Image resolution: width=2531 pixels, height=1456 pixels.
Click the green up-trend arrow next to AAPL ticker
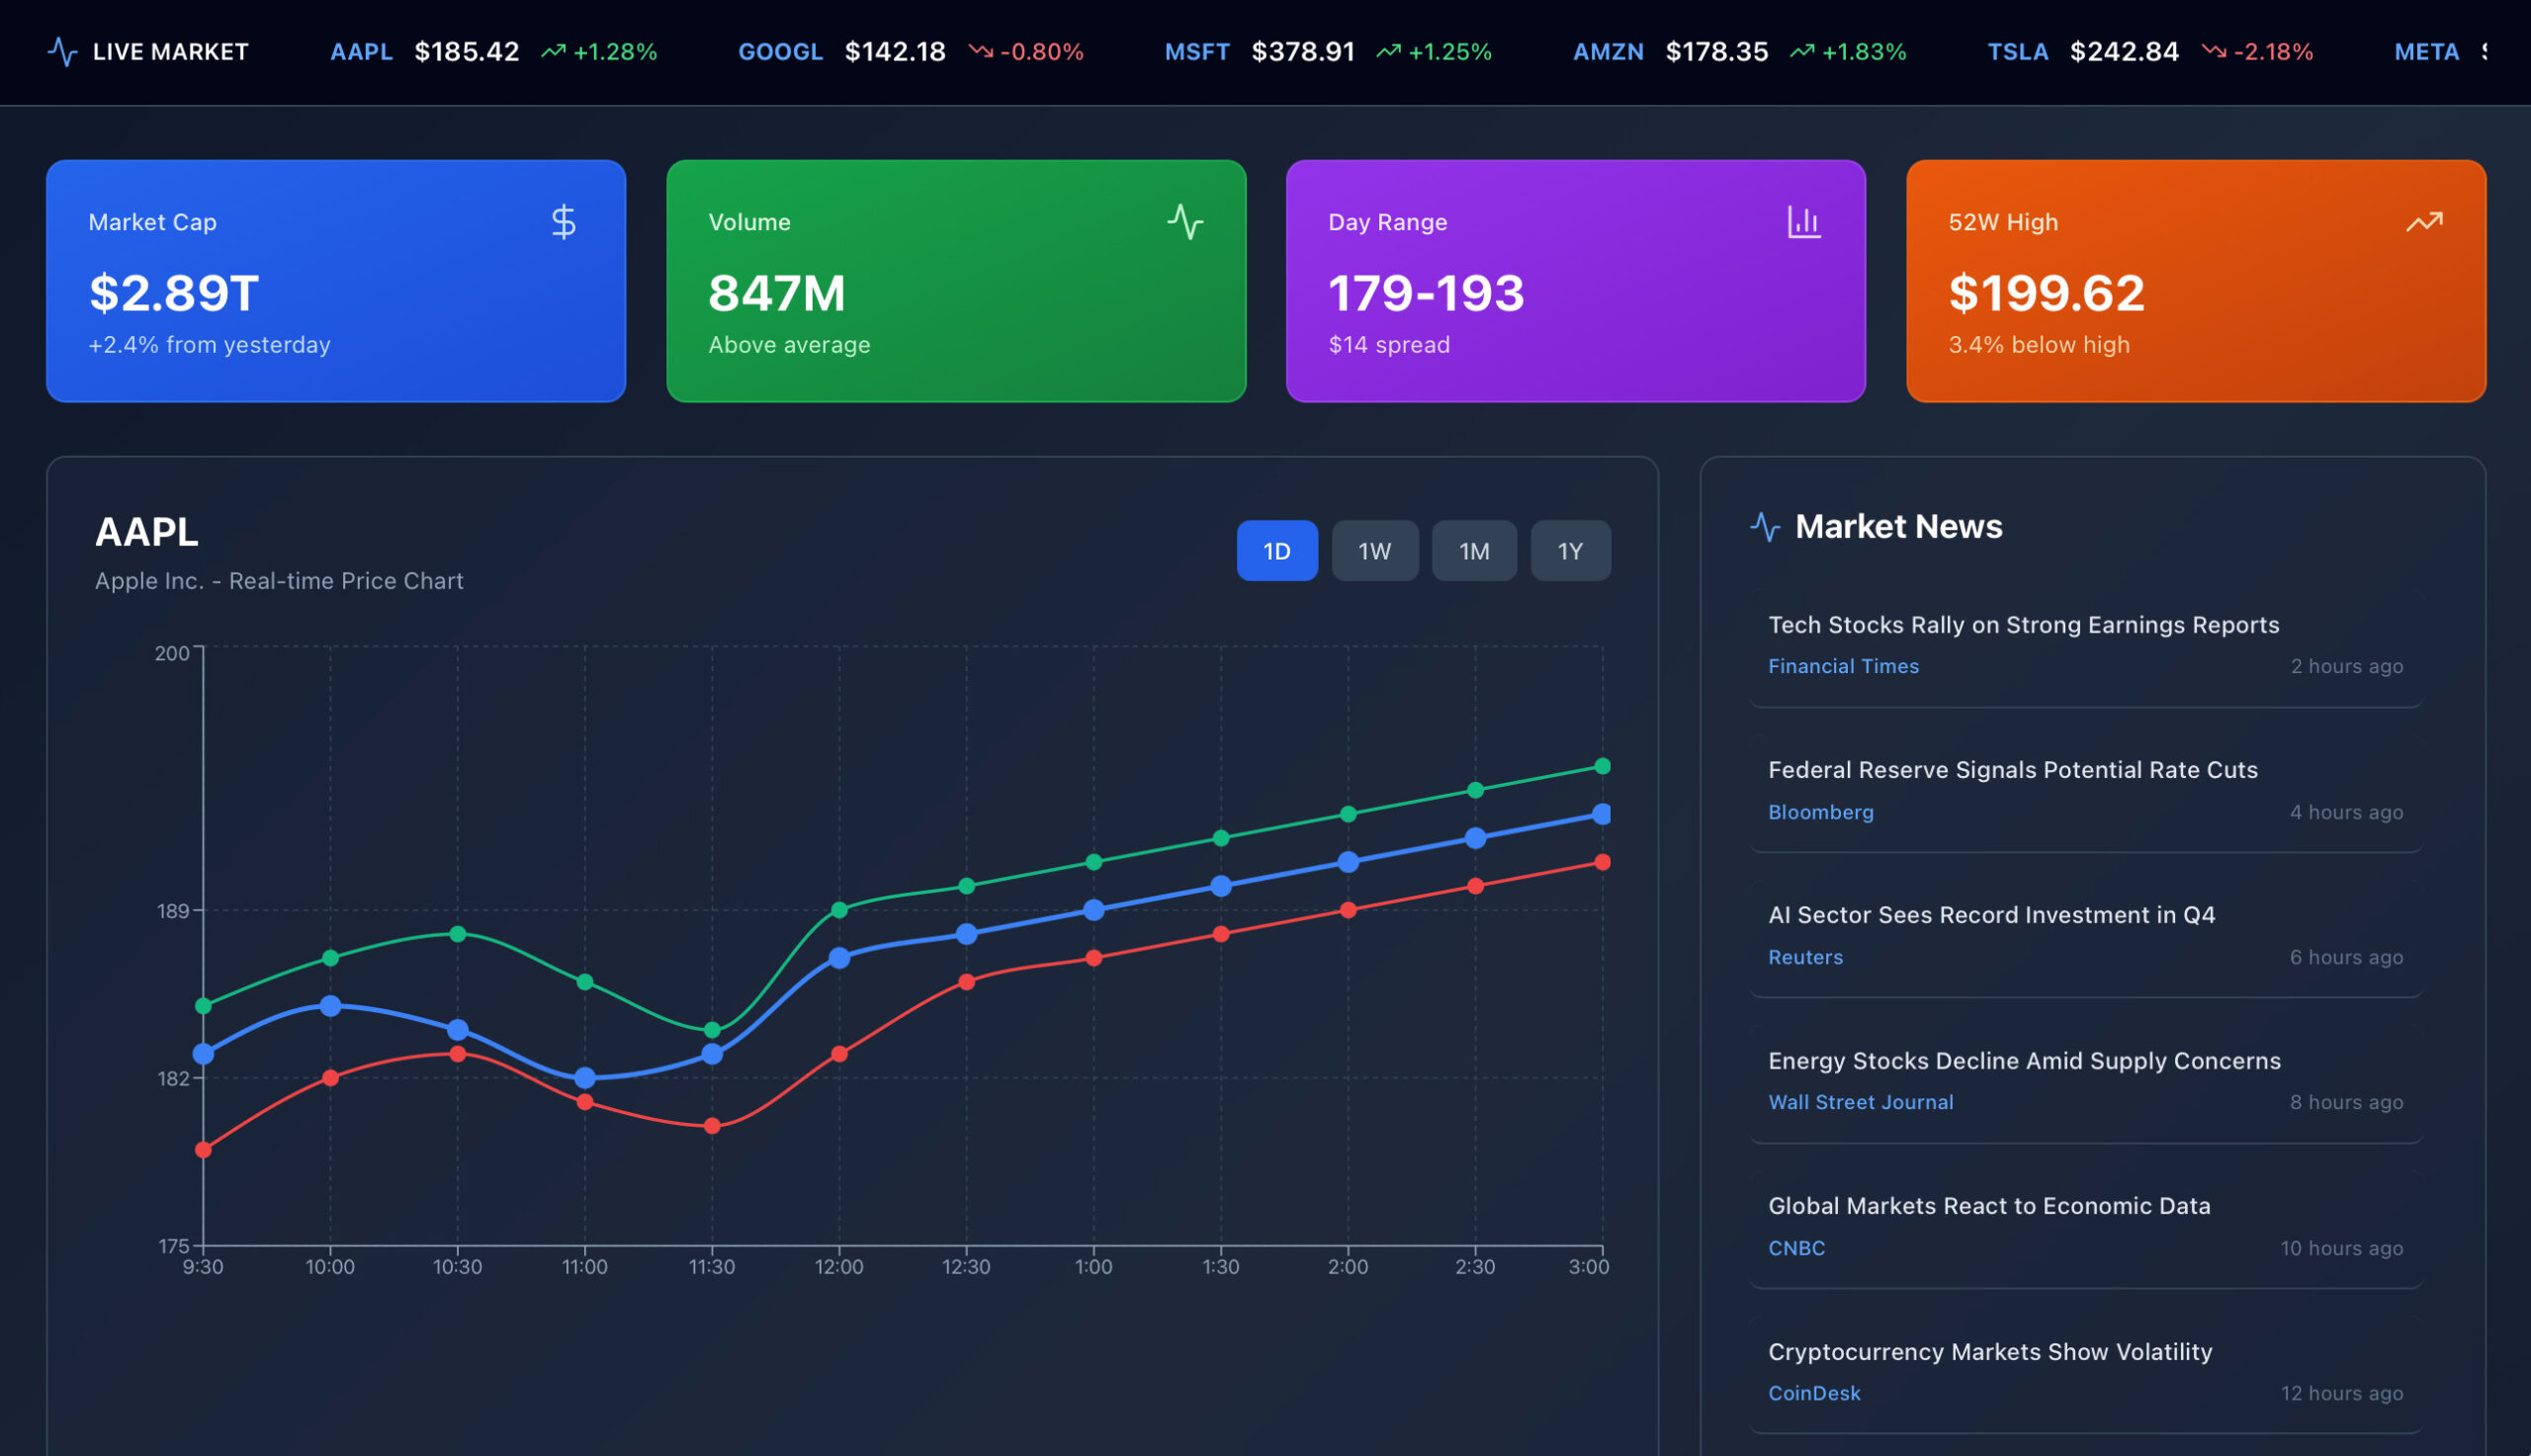(x=553, y=51)
